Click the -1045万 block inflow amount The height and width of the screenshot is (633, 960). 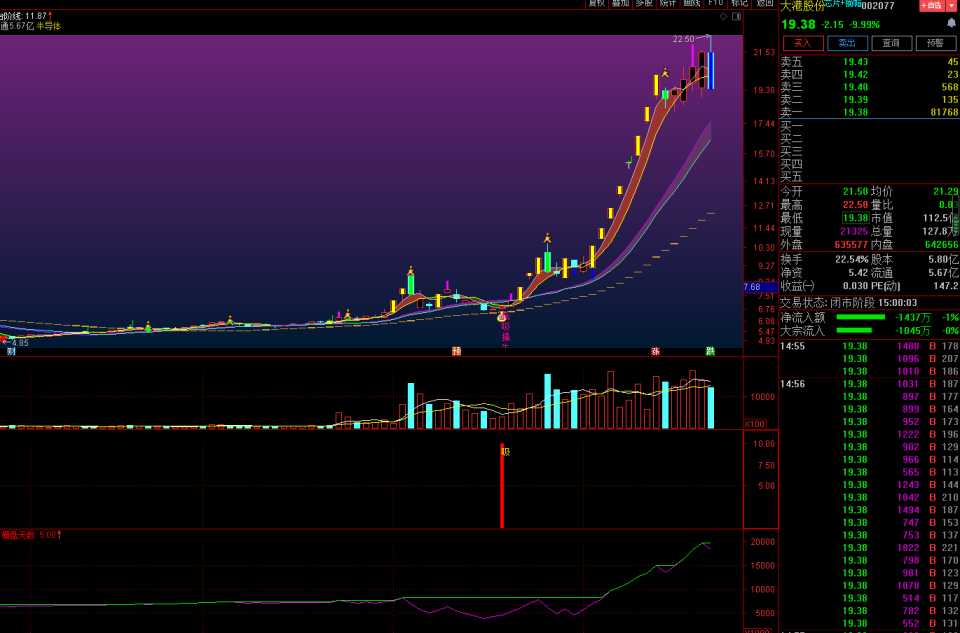coord(913,331)
